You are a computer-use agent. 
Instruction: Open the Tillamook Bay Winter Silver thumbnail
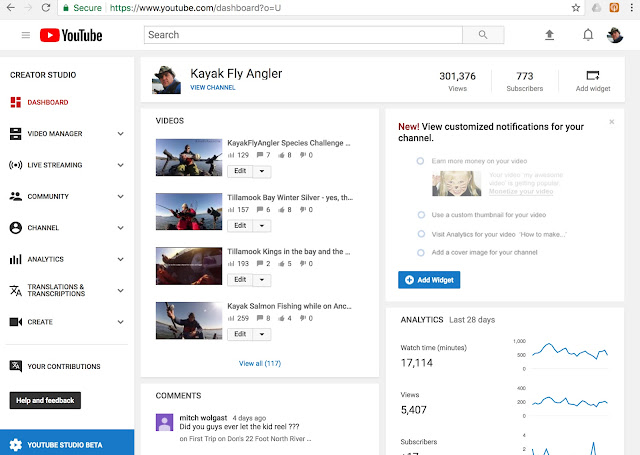189,211
